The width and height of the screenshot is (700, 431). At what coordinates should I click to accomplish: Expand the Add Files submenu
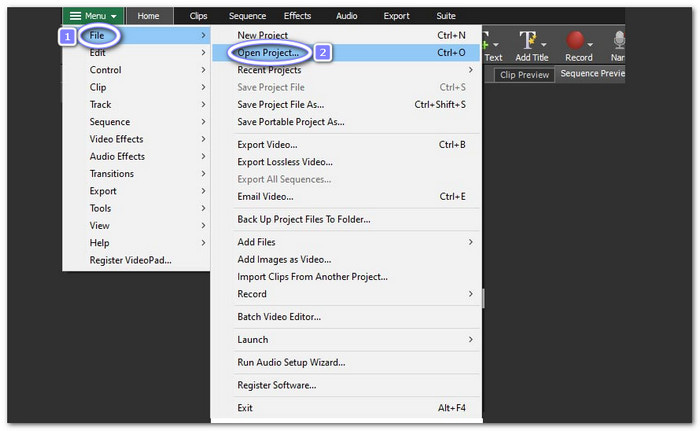click(x=346, y=243)
